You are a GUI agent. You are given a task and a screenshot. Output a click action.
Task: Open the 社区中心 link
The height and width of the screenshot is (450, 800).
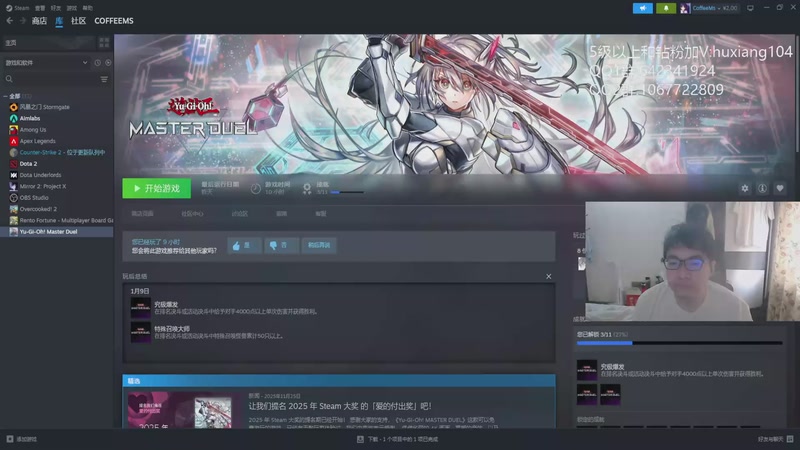(192, 214)
